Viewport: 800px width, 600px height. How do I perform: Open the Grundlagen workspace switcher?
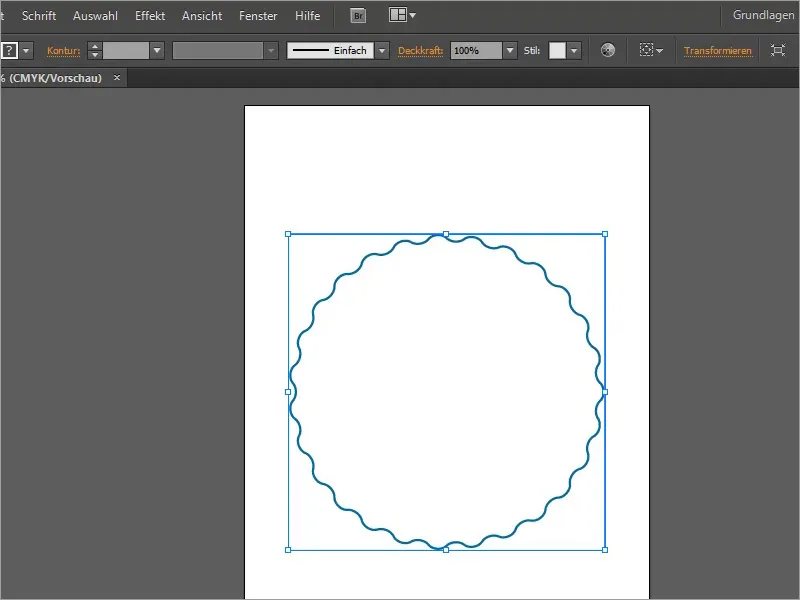763,15
